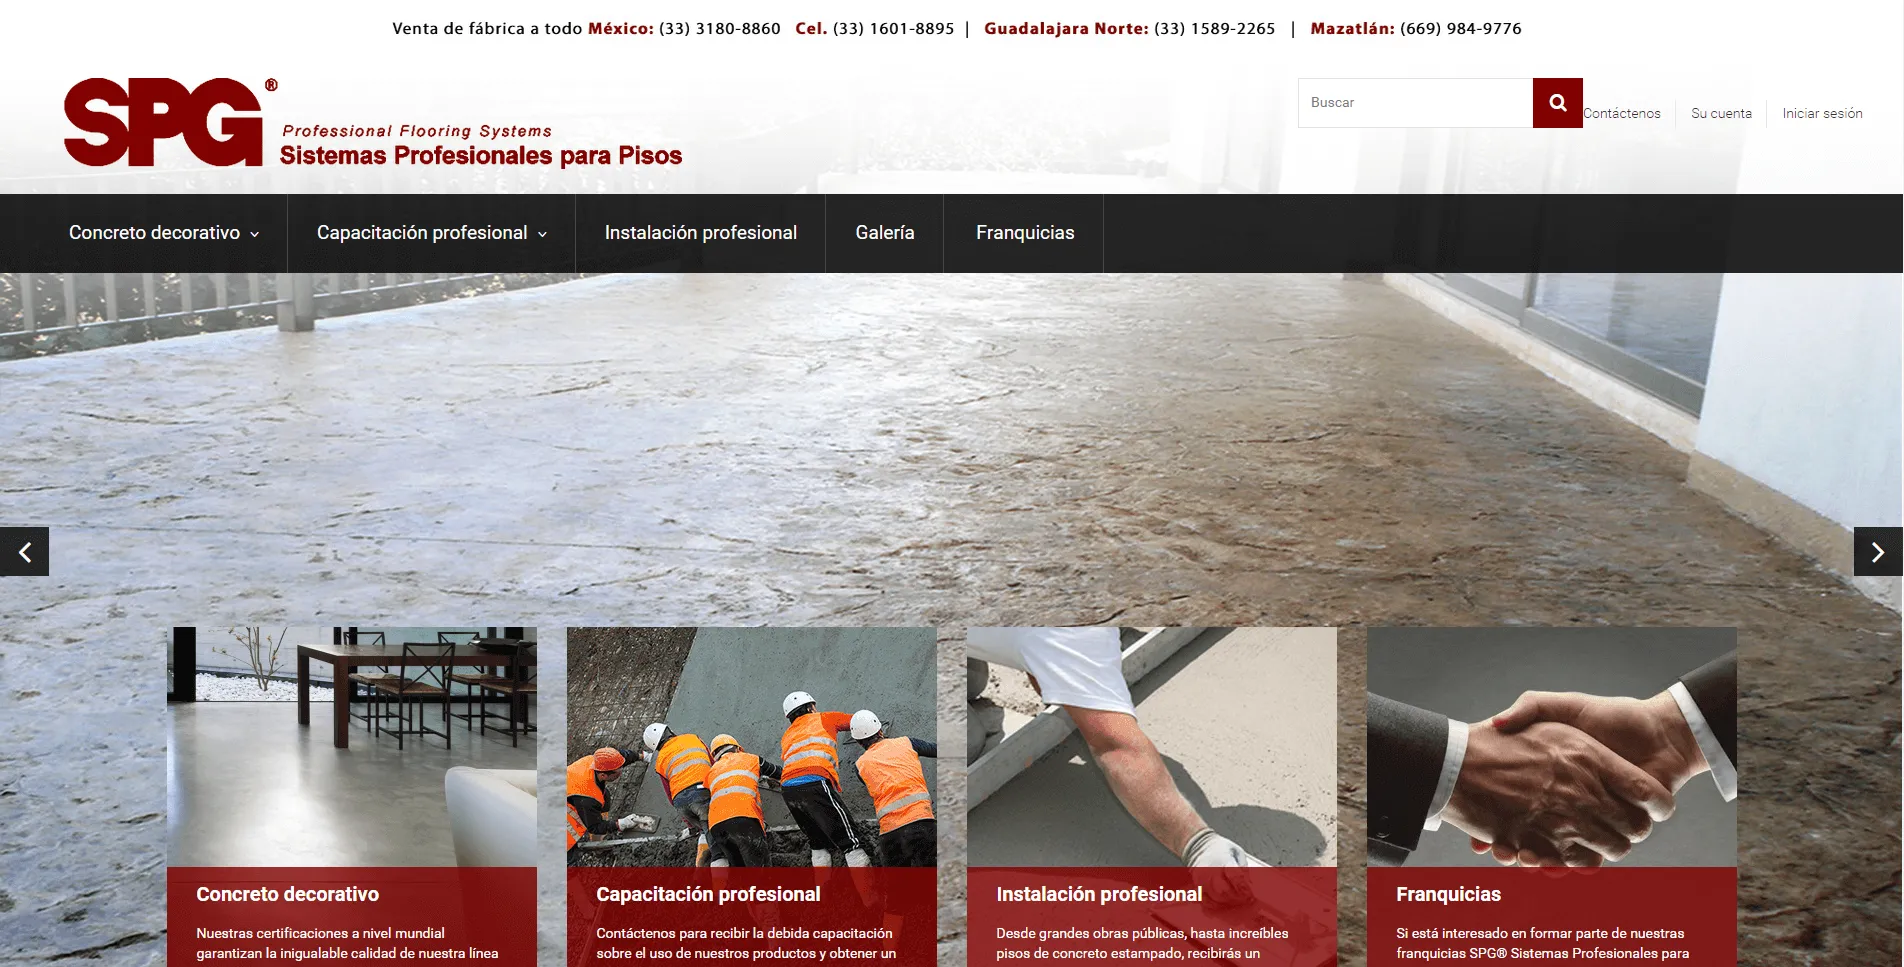1904x967 pixels.
Task: Click the Iniciar sesión link
Action: pos(1822,113)
